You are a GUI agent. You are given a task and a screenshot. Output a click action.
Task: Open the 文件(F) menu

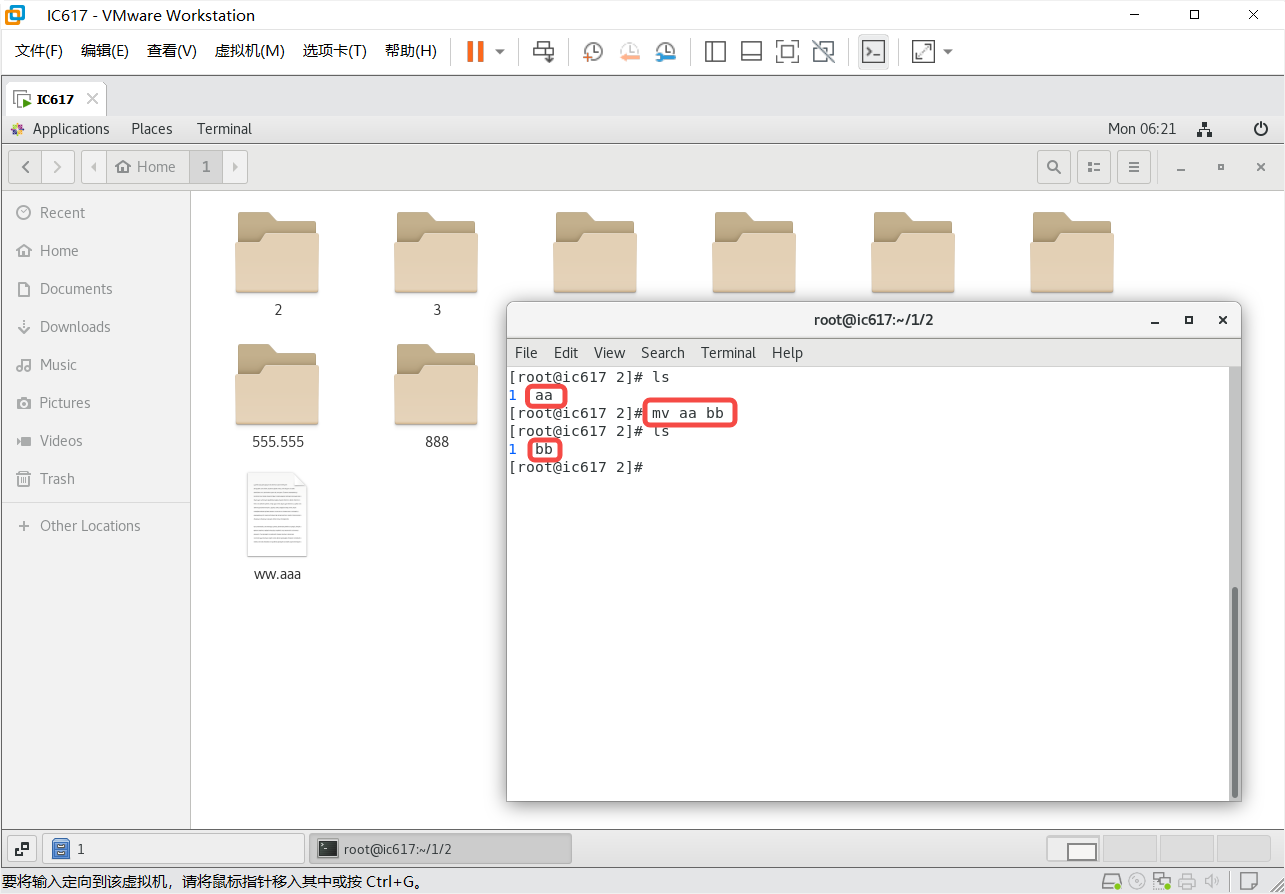pyautogui.click(x=39, y=51)
